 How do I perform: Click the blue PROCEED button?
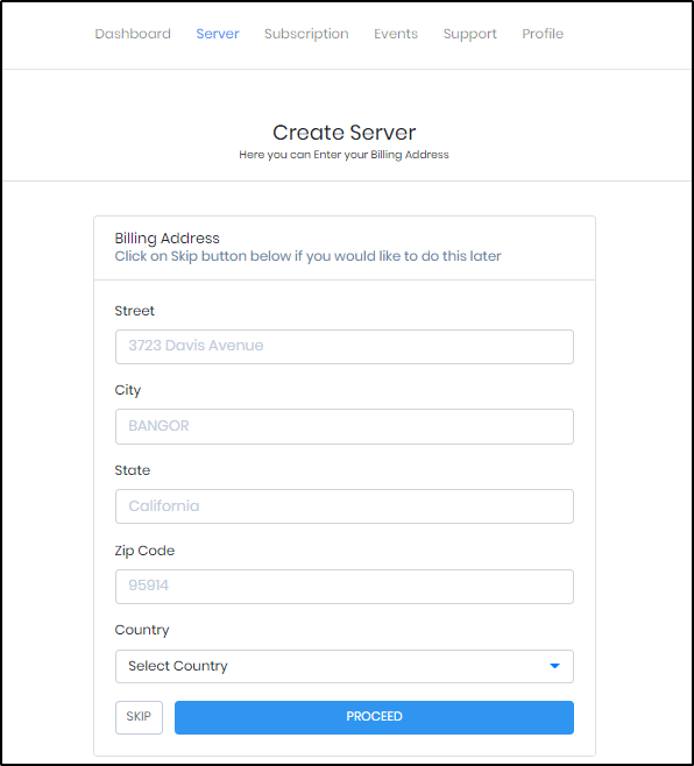(374, 717)
